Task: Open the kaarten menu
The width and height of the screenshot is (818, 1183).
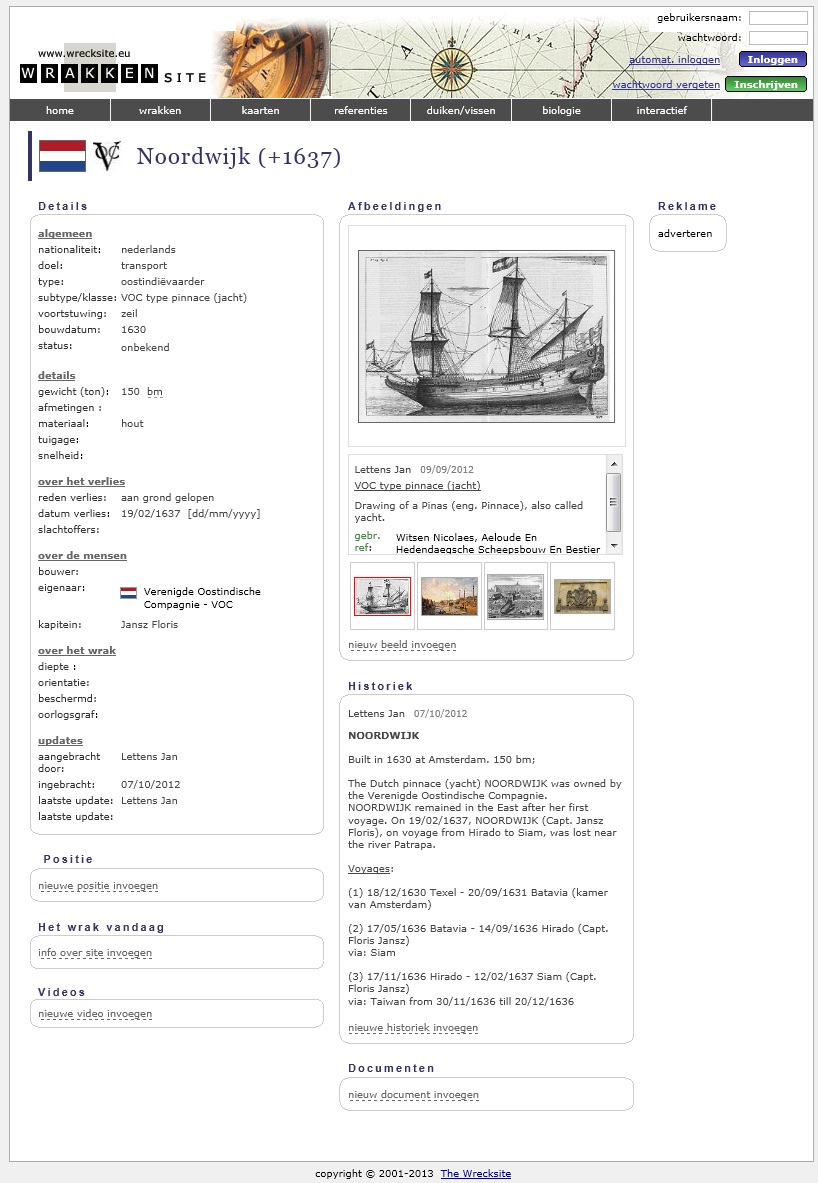Action: click(260, 111)
